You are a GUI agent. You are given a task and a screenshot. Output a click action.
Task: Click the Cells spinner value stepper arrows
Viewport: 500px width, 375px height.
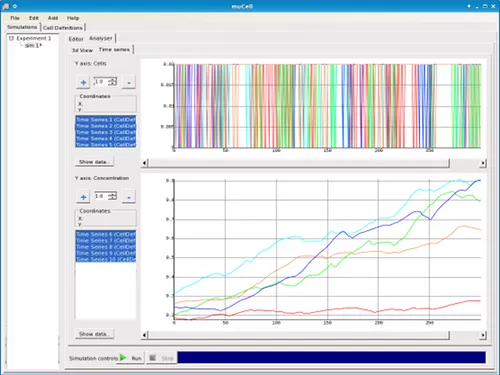click(113, 81)
